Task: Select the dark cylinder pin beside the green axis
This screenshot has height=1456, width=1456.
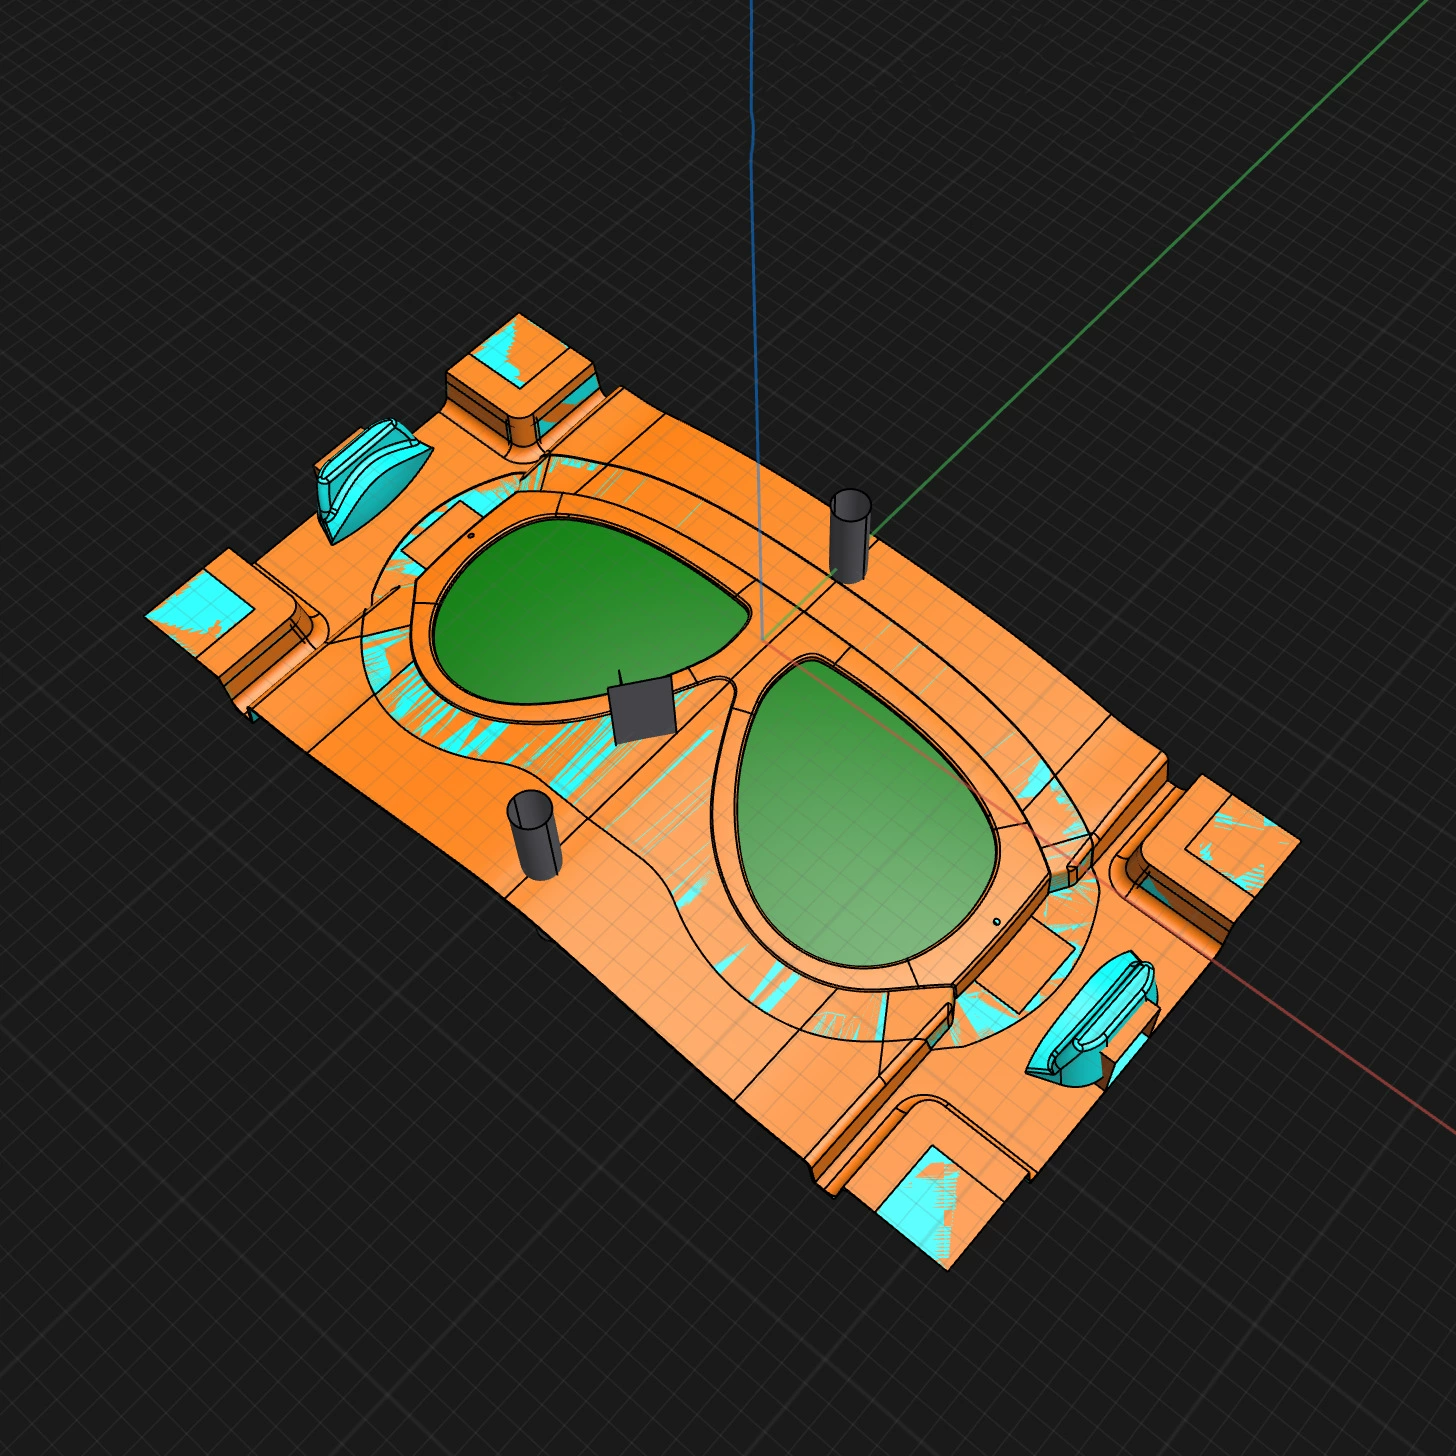Action: click(850, 535)
